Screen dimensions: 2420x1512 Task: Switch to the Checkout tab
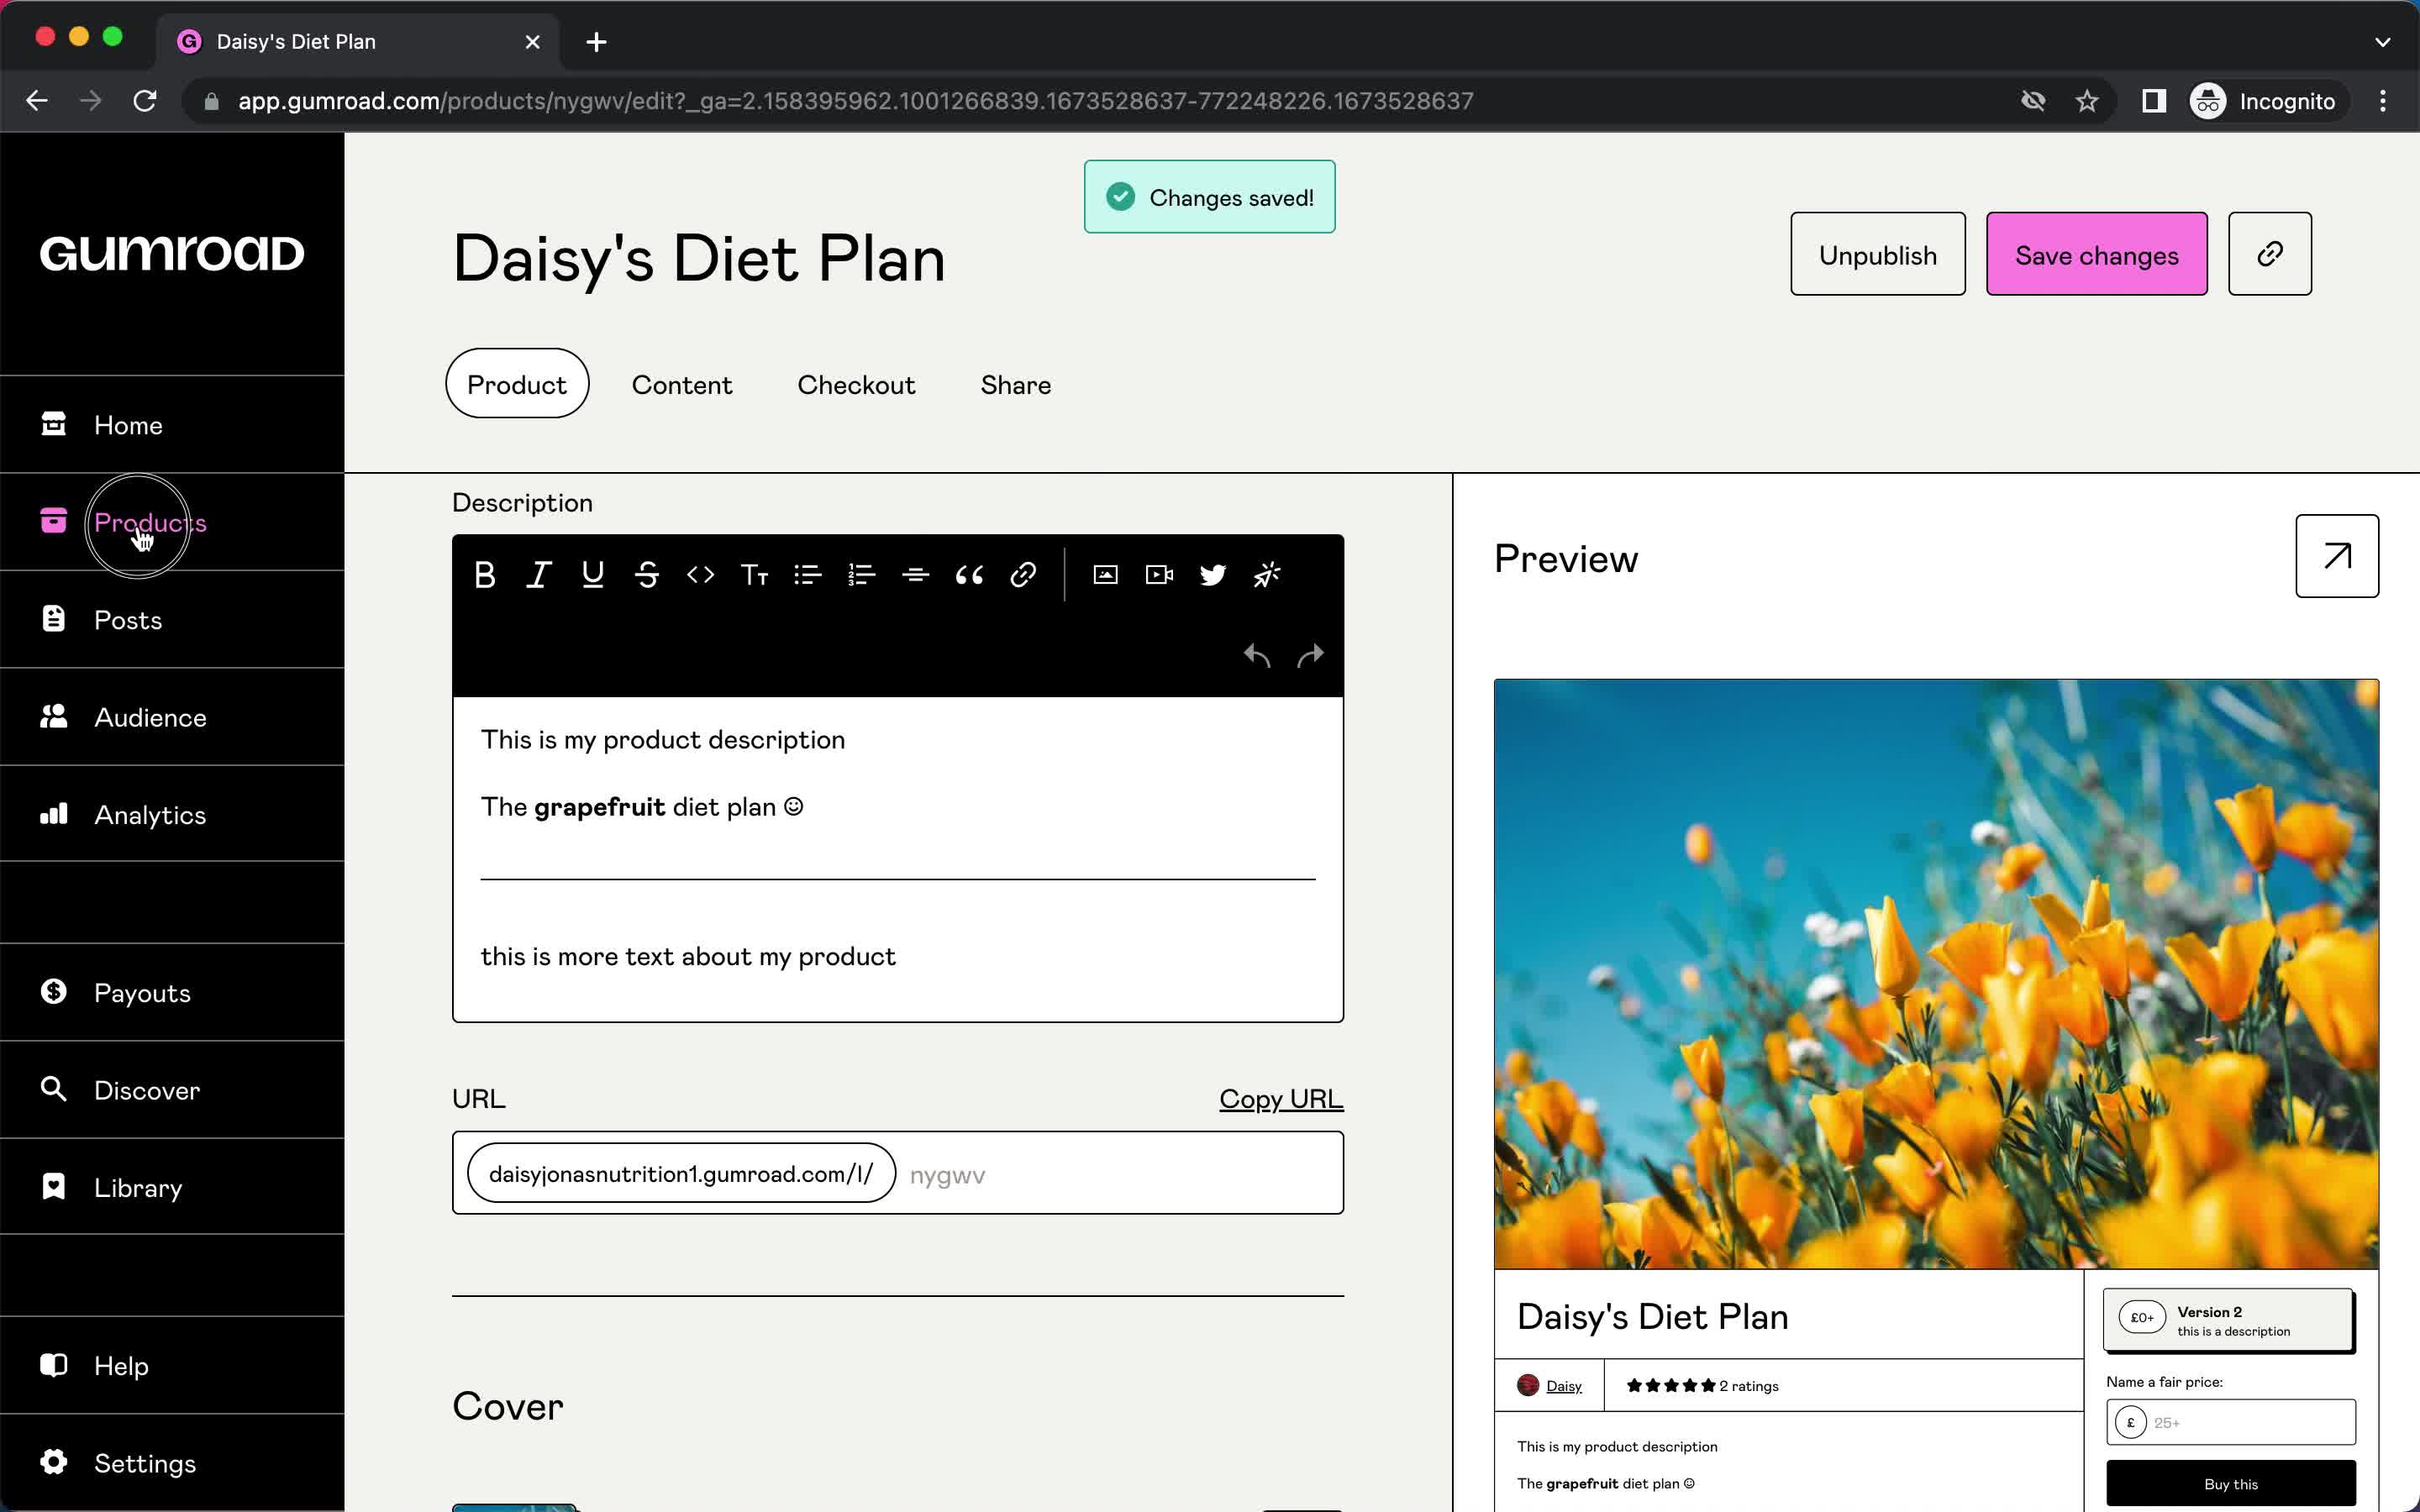click(x=855, y=383)
